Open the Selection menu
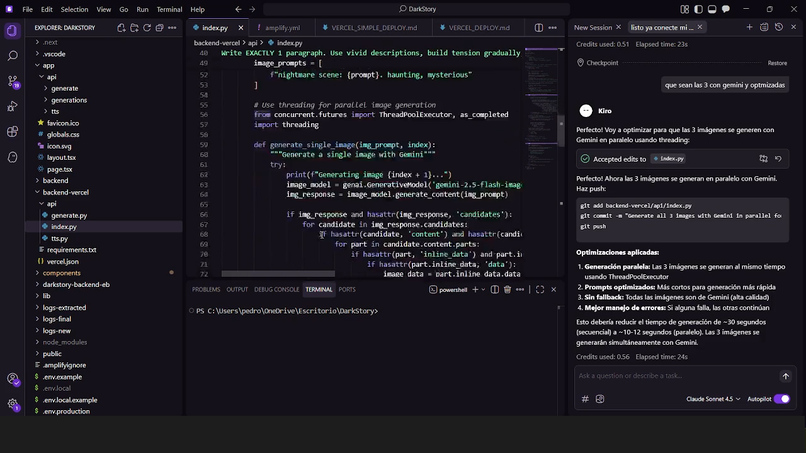 75,9
